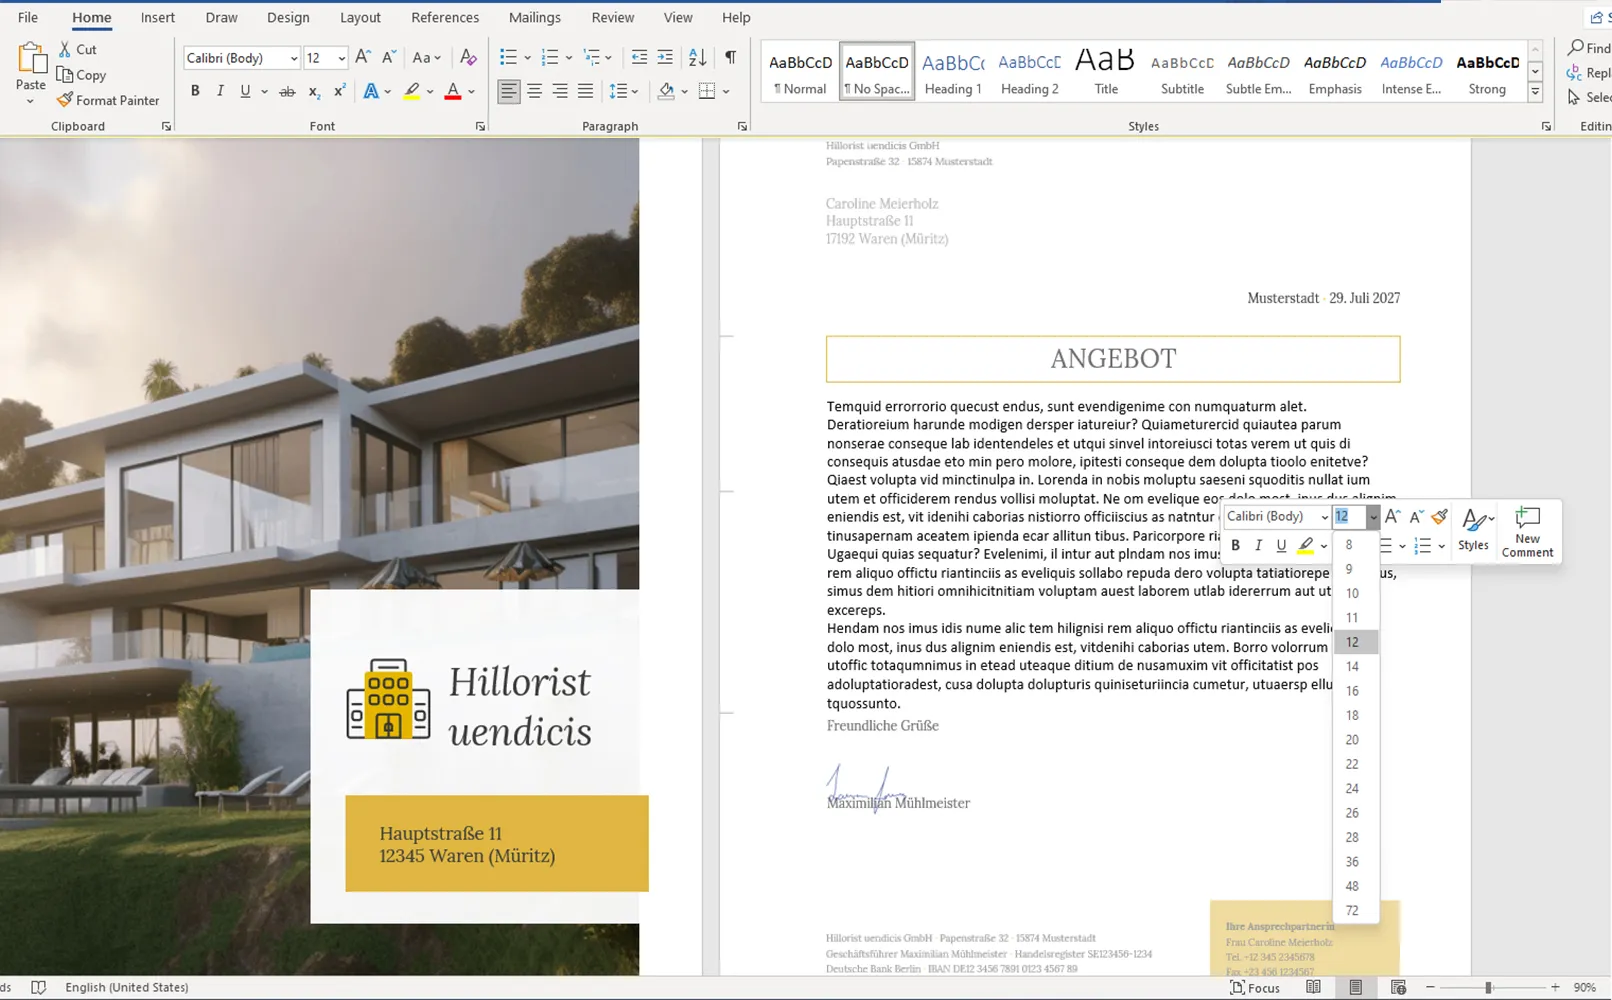Screen dimensions: 1612x1000
Task: Toggle Underline in mini toolbar
Action: 1281,545
